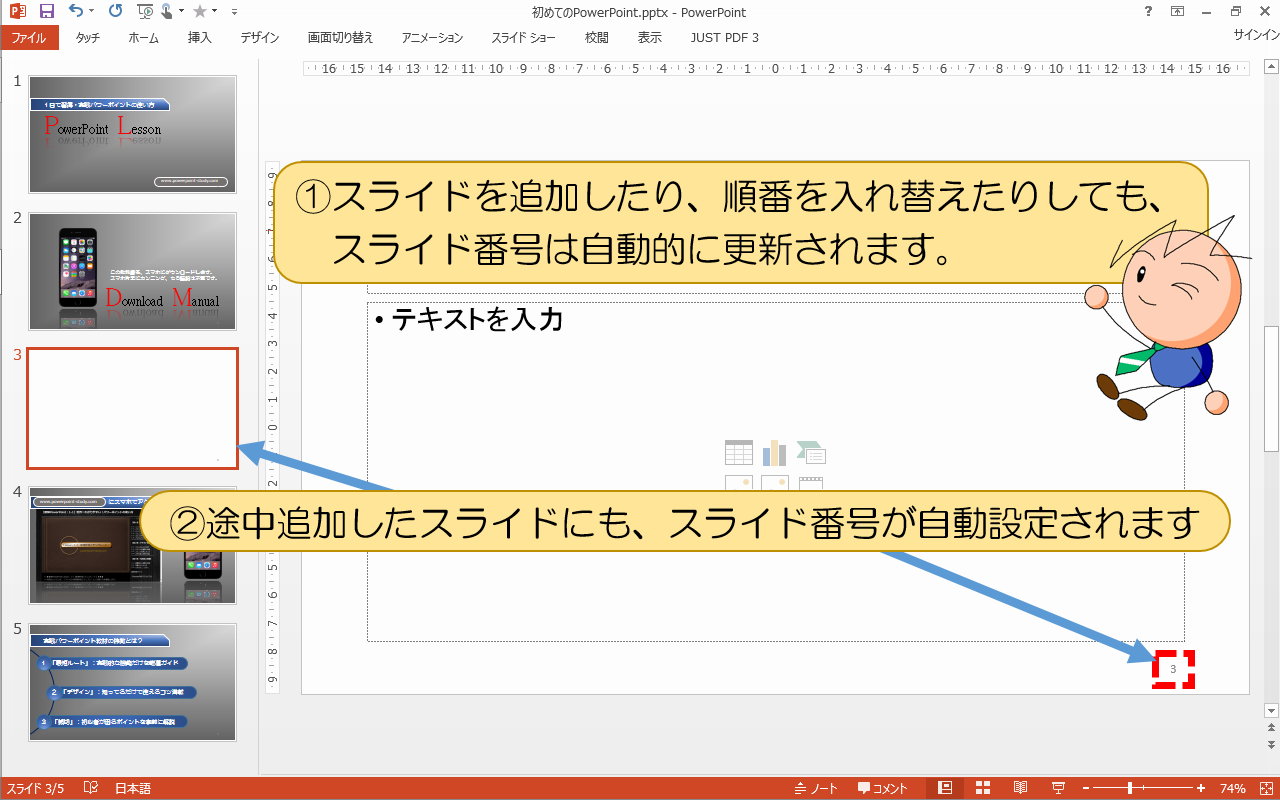Save the presentation with the floppy icon

(x=46, y=12)
